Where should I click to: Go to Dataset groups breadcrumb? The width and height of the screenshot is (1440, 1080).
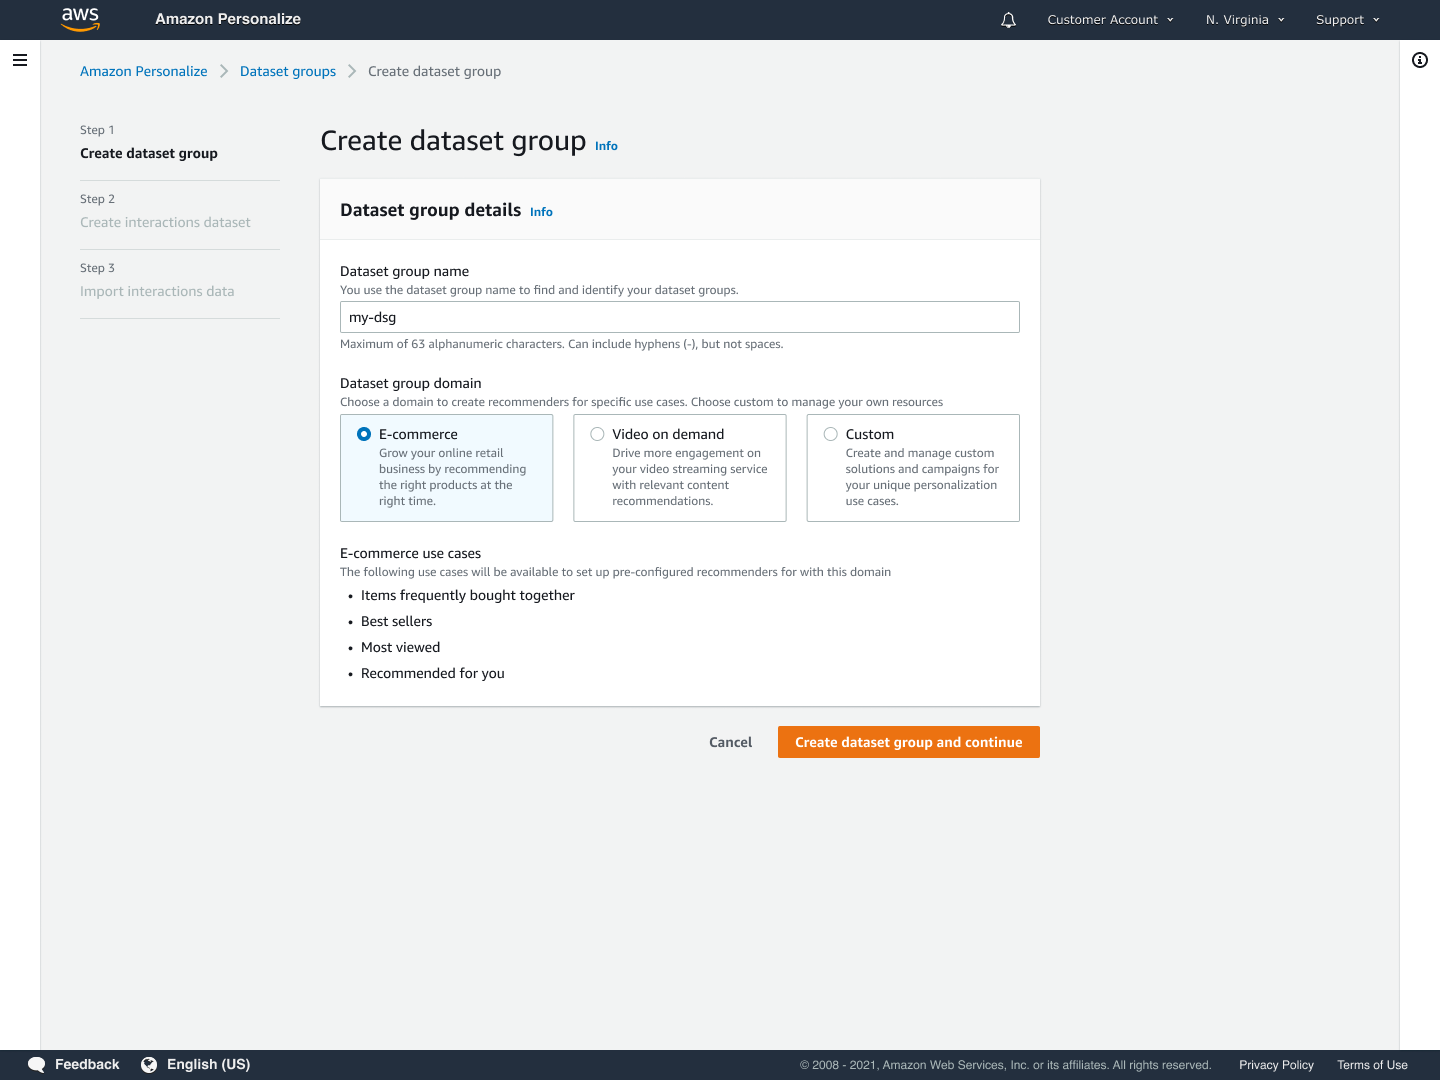click(x=288, y=71)
